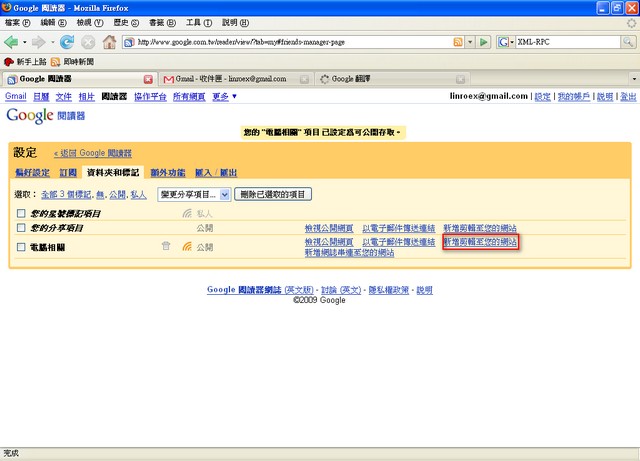Open the Home page icon
Image resolution: width=640 pixels, height=461 pixels.
(x=109, y=42)
